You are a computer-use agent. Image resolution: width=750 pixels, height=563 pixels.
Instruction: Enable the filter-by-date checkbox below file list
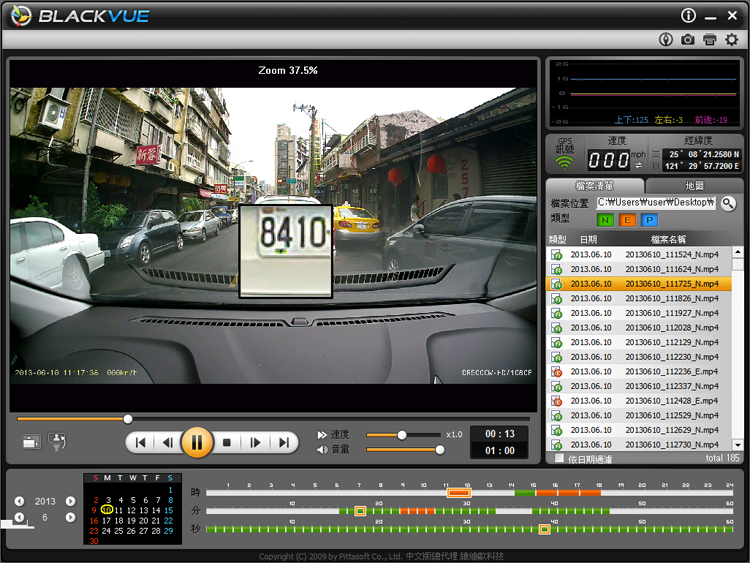click(559, 458)
